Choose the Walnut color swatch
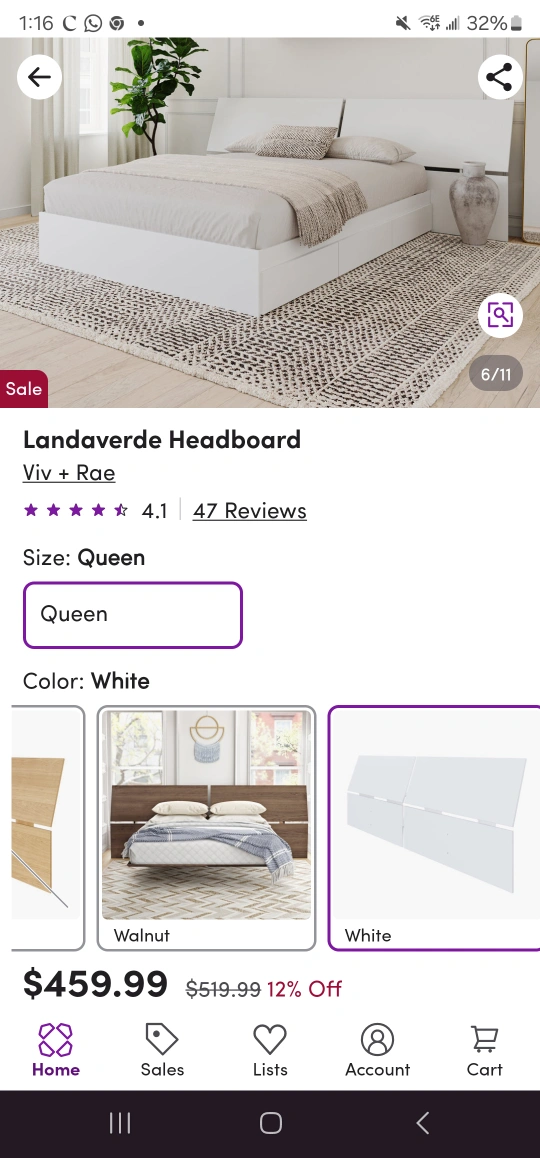Viewport: 540px width, 1158px height. [207, 828]
